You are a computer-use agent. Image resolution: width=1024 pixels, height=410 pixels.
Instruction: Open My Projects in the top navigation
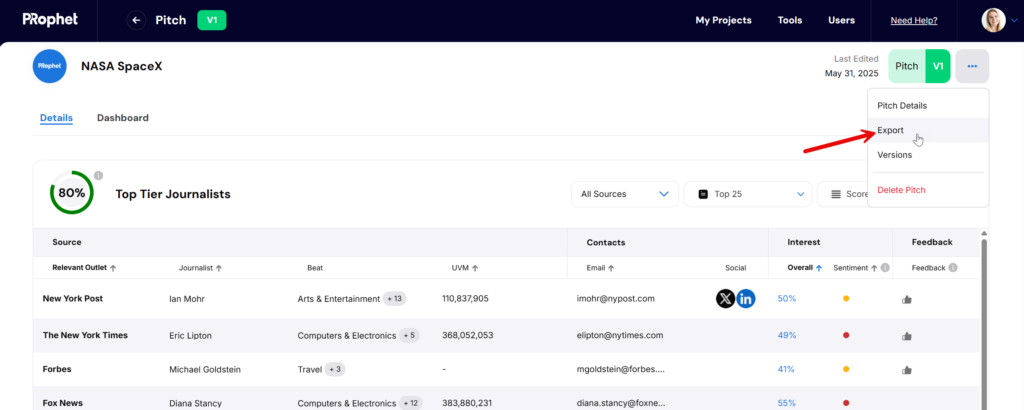724,20
